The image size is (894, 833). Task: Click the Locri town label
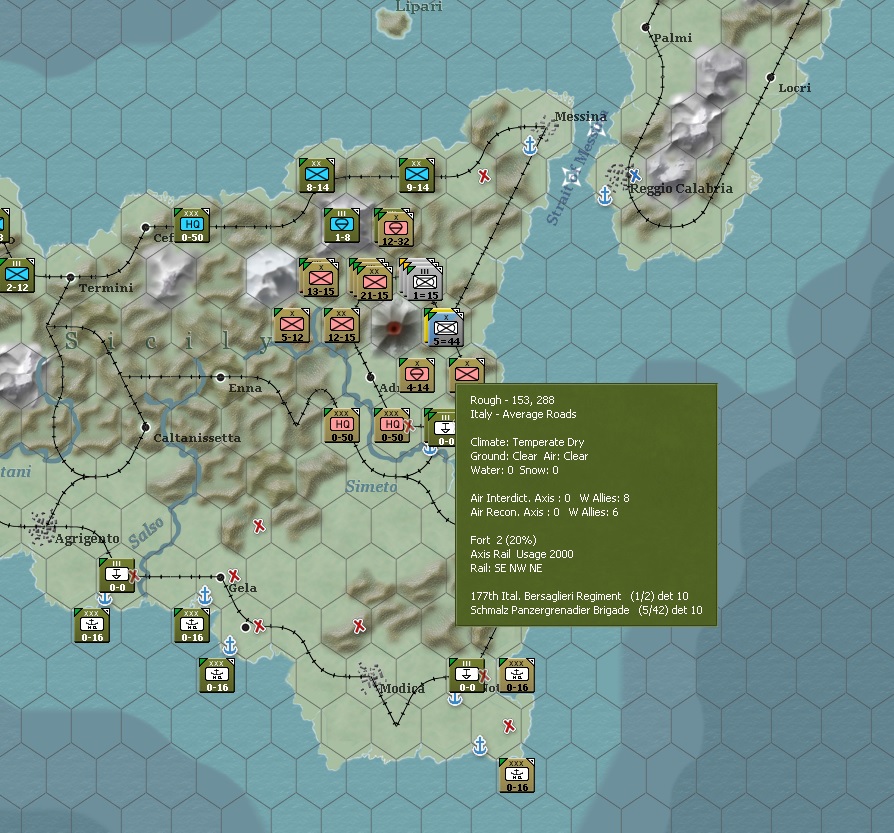[x=794, y=88]
